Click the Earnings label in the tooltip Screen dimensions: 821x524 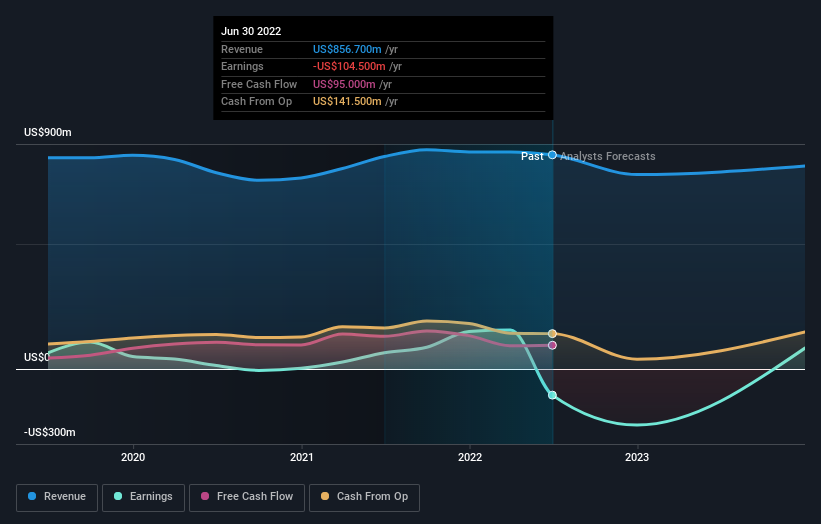[x=242, y=66]
